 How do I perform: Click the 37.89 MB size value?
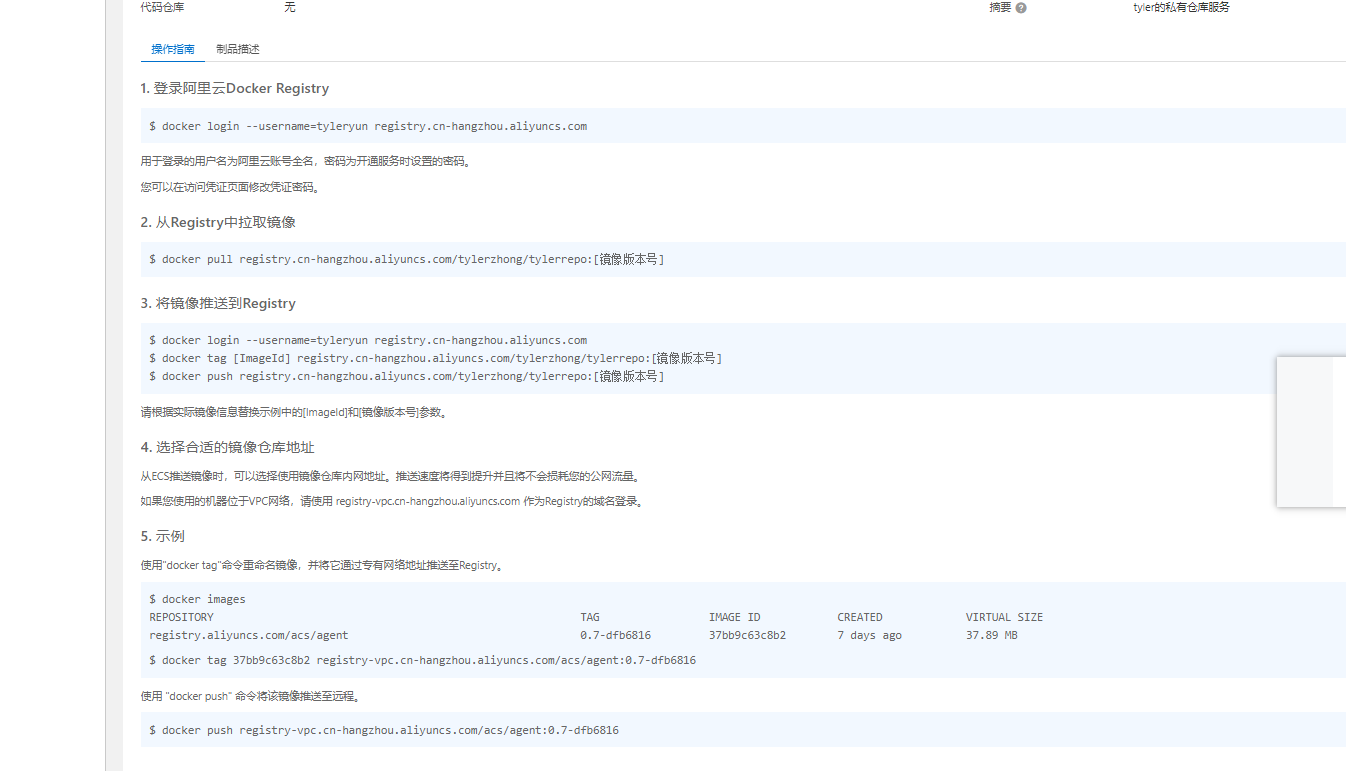click(x=992, y=635)
